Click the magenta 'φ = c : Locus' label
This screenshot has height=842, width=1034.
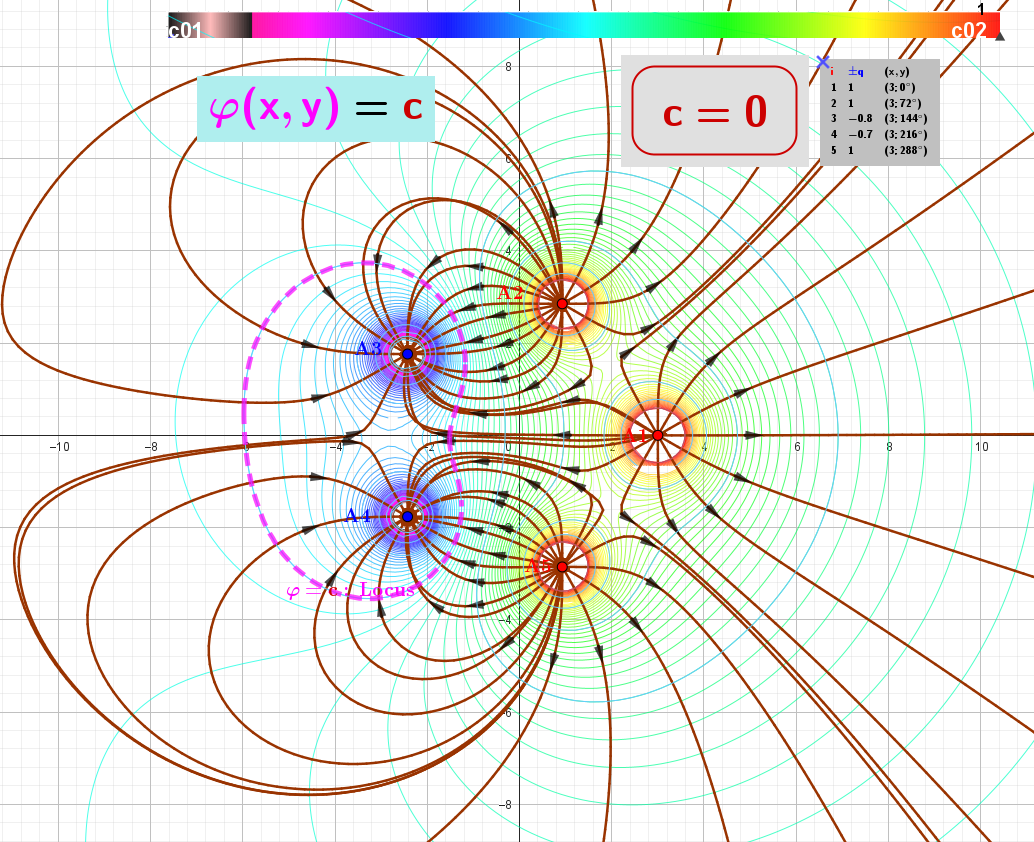click(351, 589)
